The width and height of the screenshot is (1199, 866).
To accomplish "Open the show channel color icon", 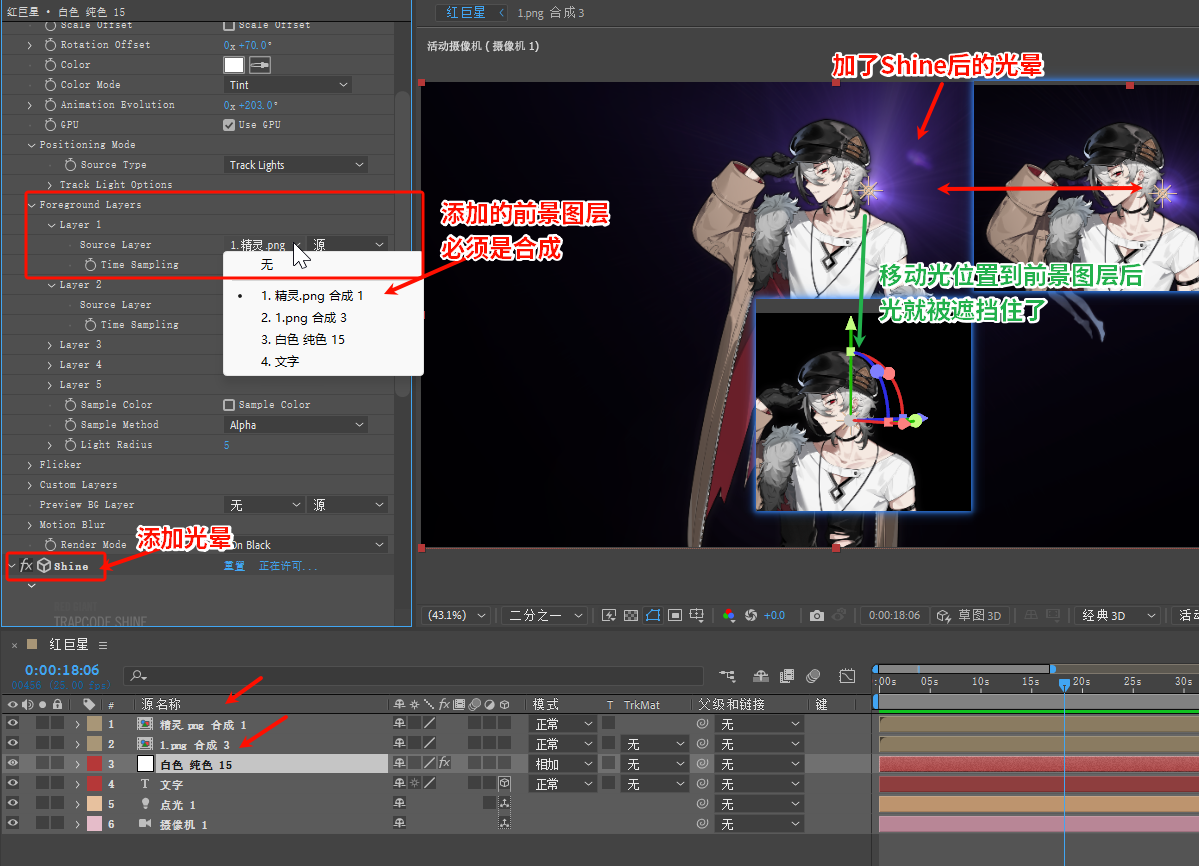I will pyautogui.click(x=729, y=615).
